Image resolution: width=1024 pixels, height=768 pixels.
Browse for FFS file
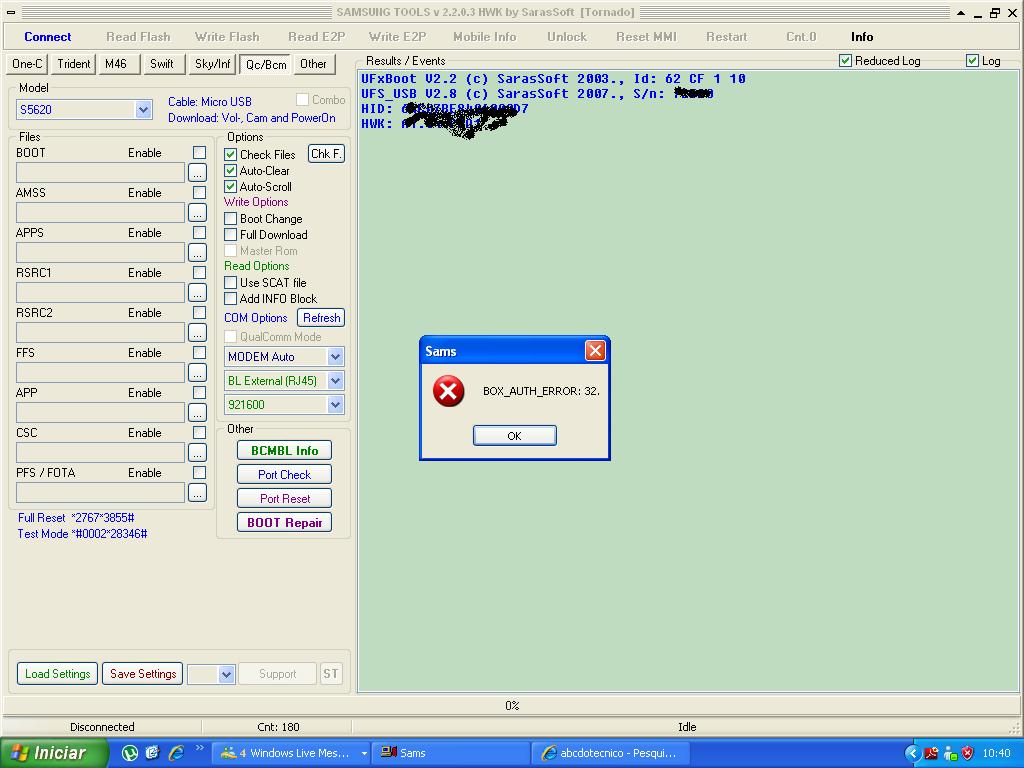pos(197,372)
